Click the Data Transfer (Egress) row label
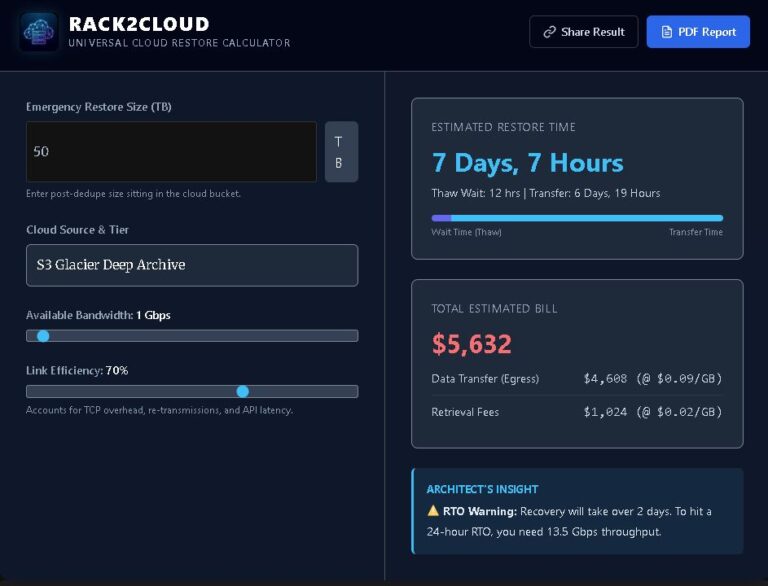Image resolution: width=768 pixels, height=586 pixels. coord(485,379)
